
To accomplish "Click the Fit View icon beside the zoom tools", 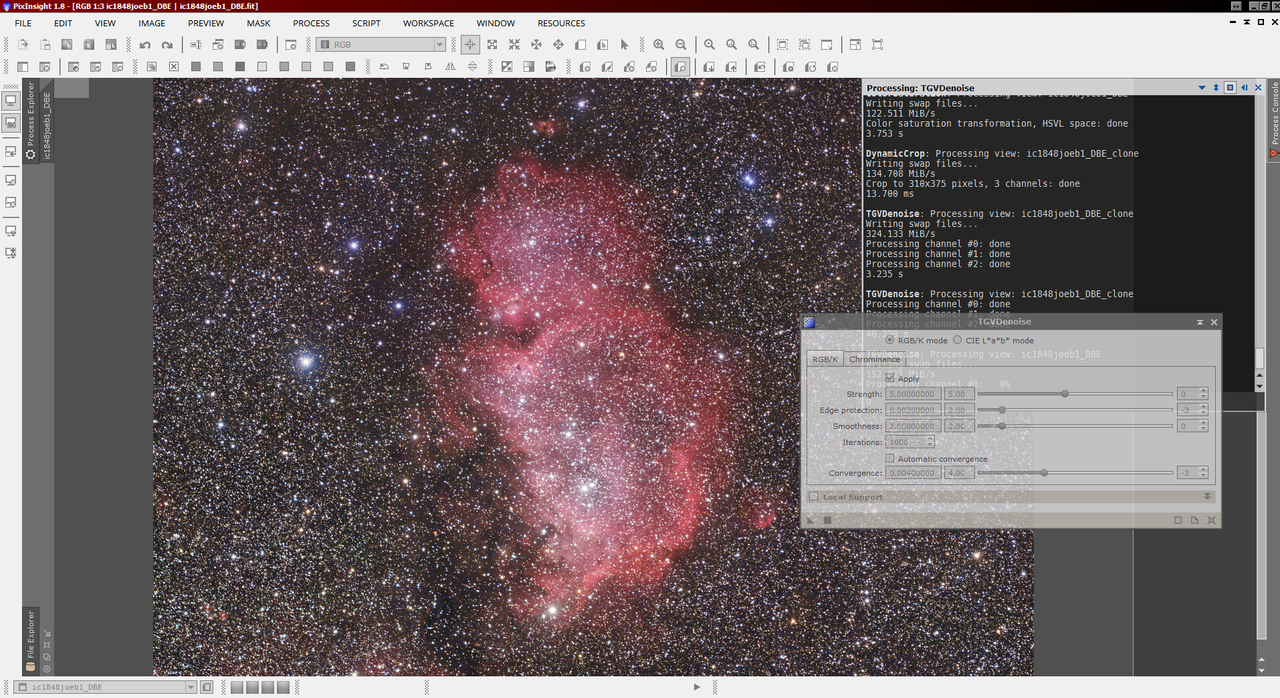I will (782, 44).
